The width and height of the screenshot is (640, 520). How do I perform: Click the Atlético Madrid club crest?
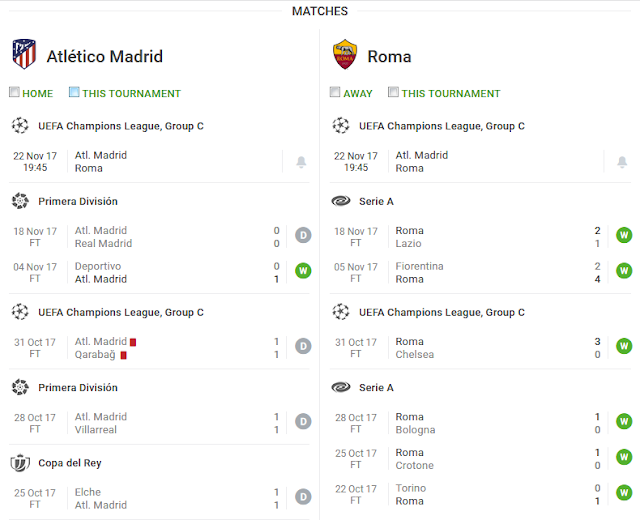pyautogui.click(x=24, y=54)
